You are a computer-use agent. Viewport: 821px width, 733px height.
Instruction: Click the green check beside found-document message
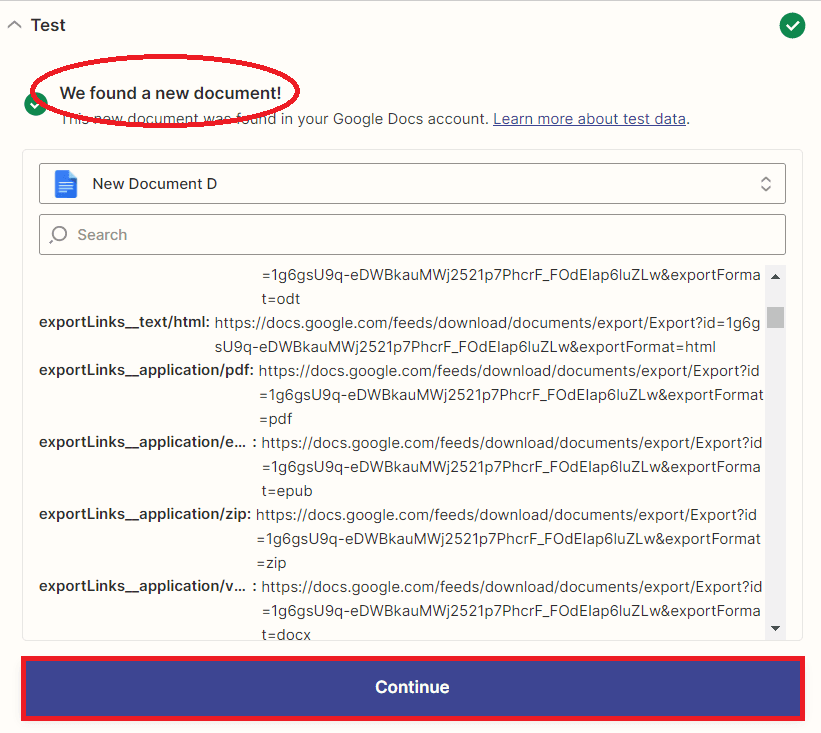(x=36, y=104)
